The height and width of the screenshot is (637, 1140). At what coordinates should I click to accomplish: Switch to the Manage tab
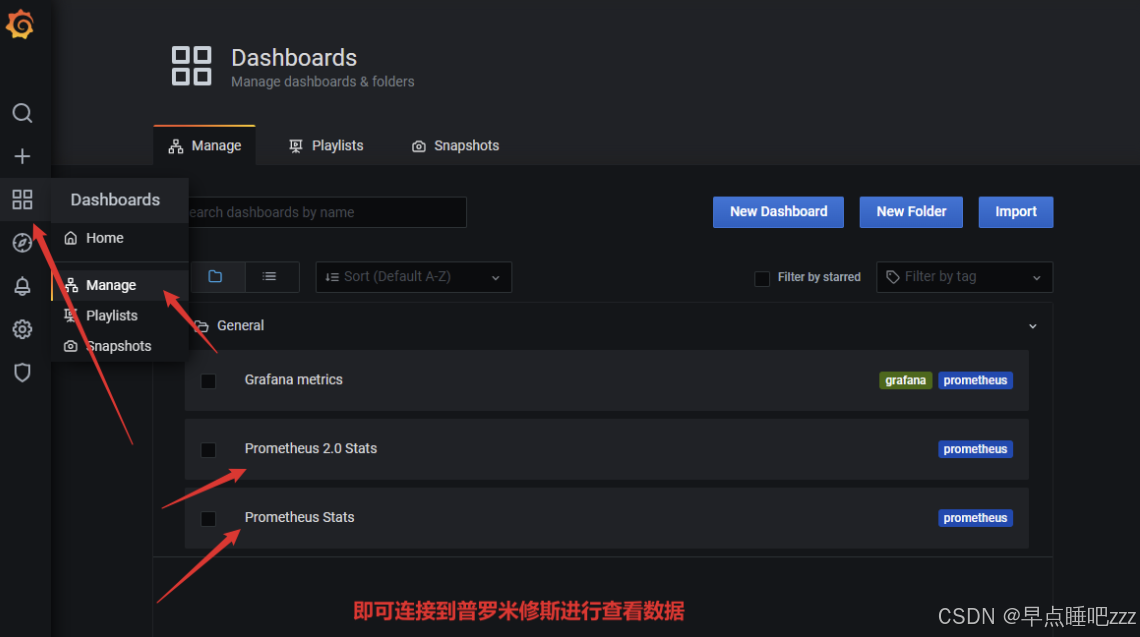(204, 145)
